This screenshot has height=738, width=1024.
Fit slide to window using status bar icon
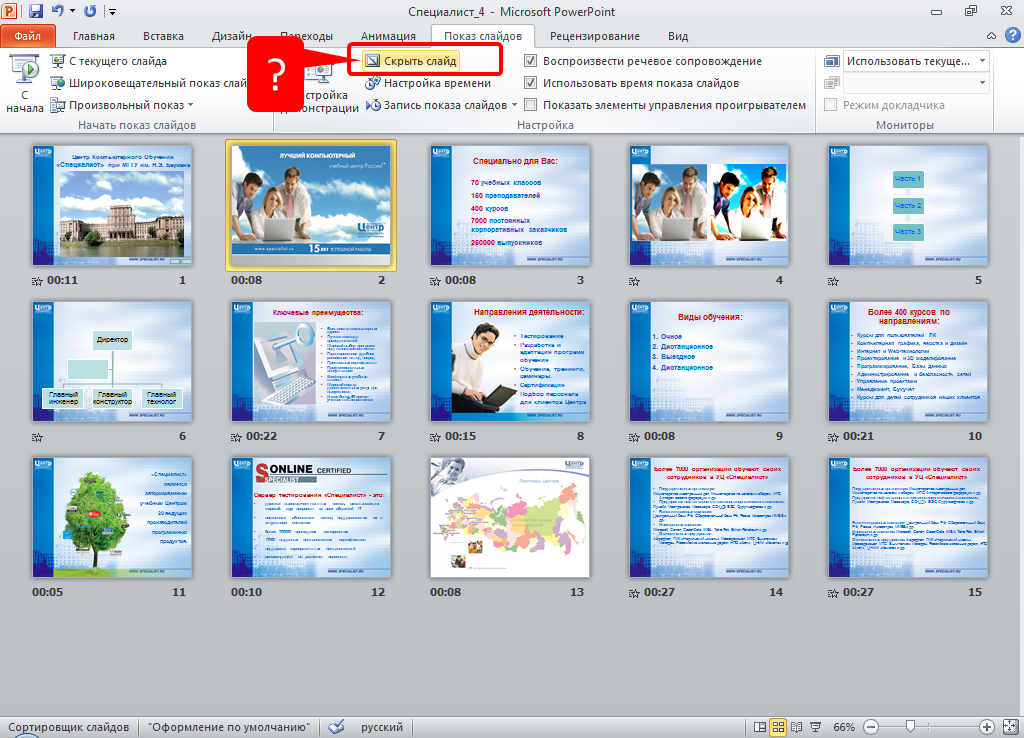[x=1009, y=727]
